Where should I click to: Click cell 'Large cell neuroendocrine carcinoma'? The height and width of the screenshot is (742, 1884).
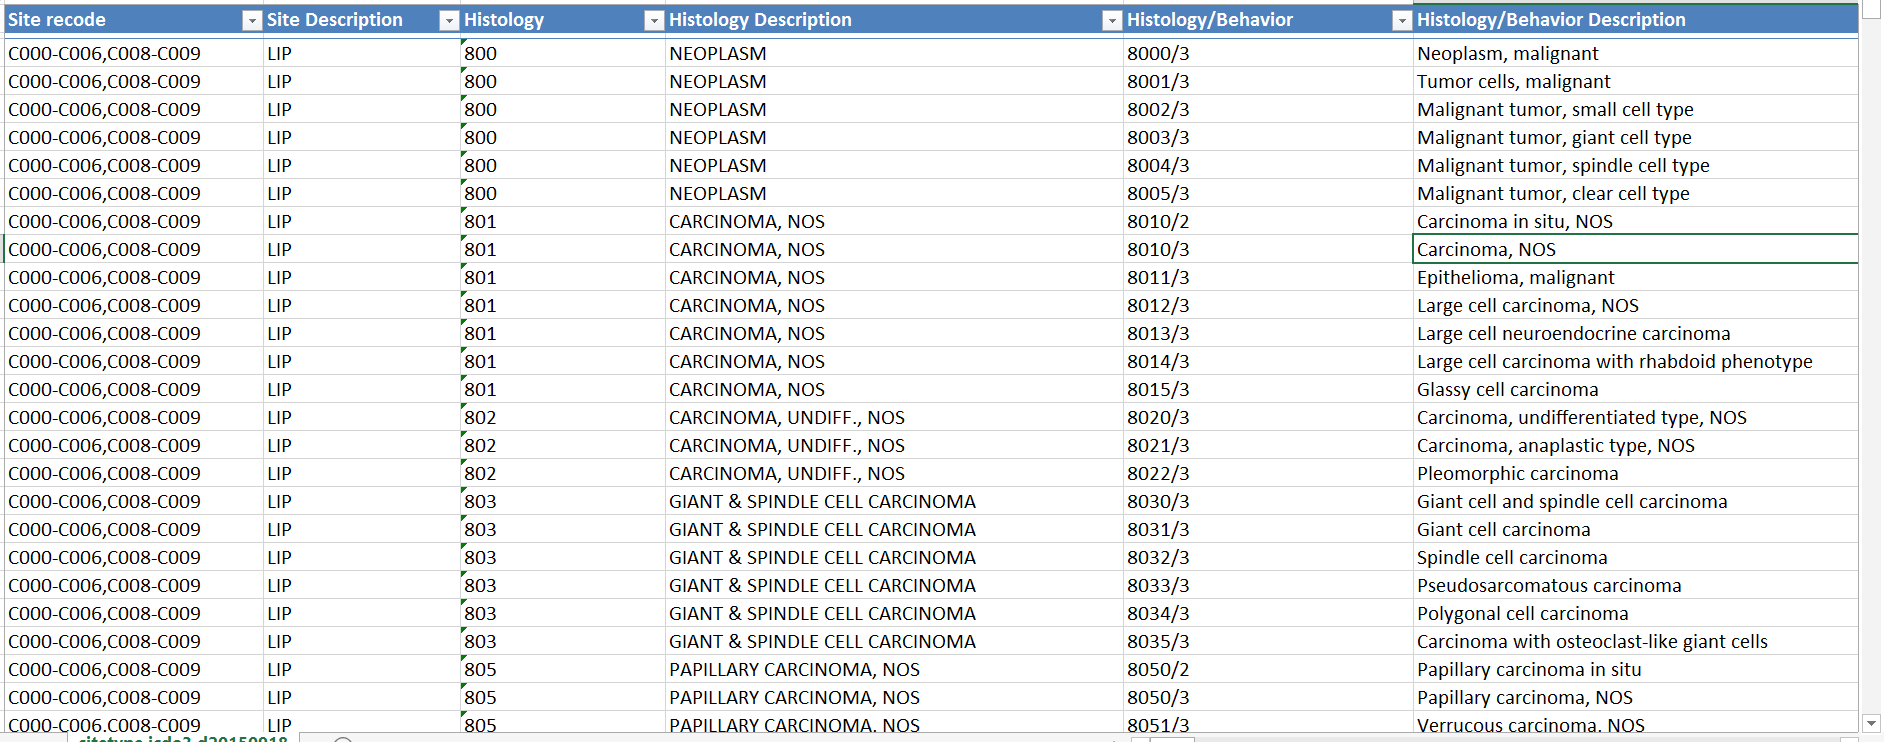pyautogui.click(x=1635, y=333)
